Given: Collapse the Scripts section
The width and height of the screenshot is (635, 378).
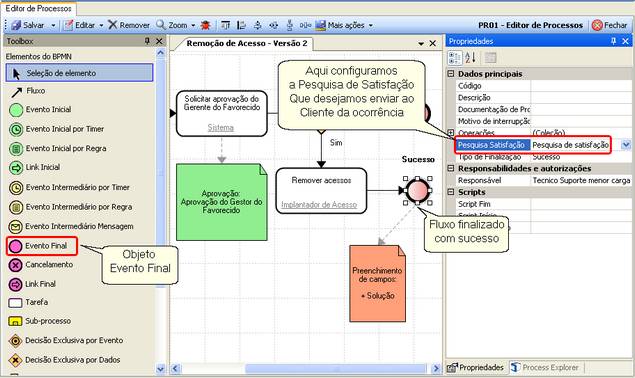Looking at the screenshot, I should click(451, 192).
